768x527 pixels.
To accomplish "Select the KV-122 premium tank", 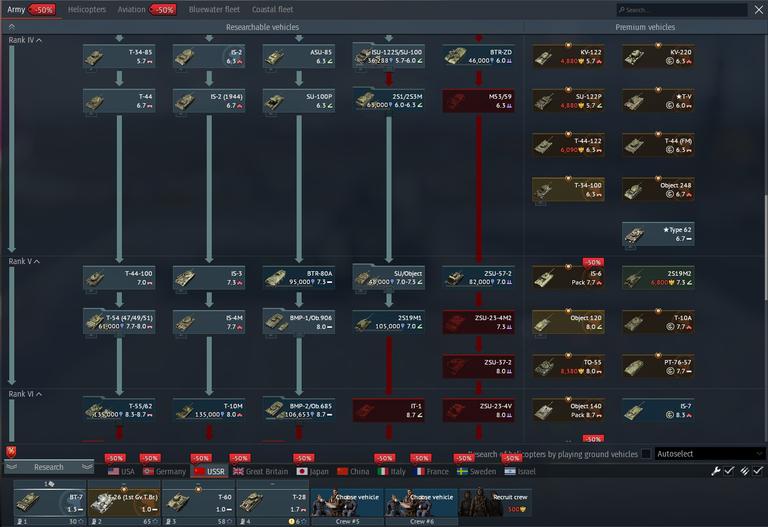I will pos(568,56).
